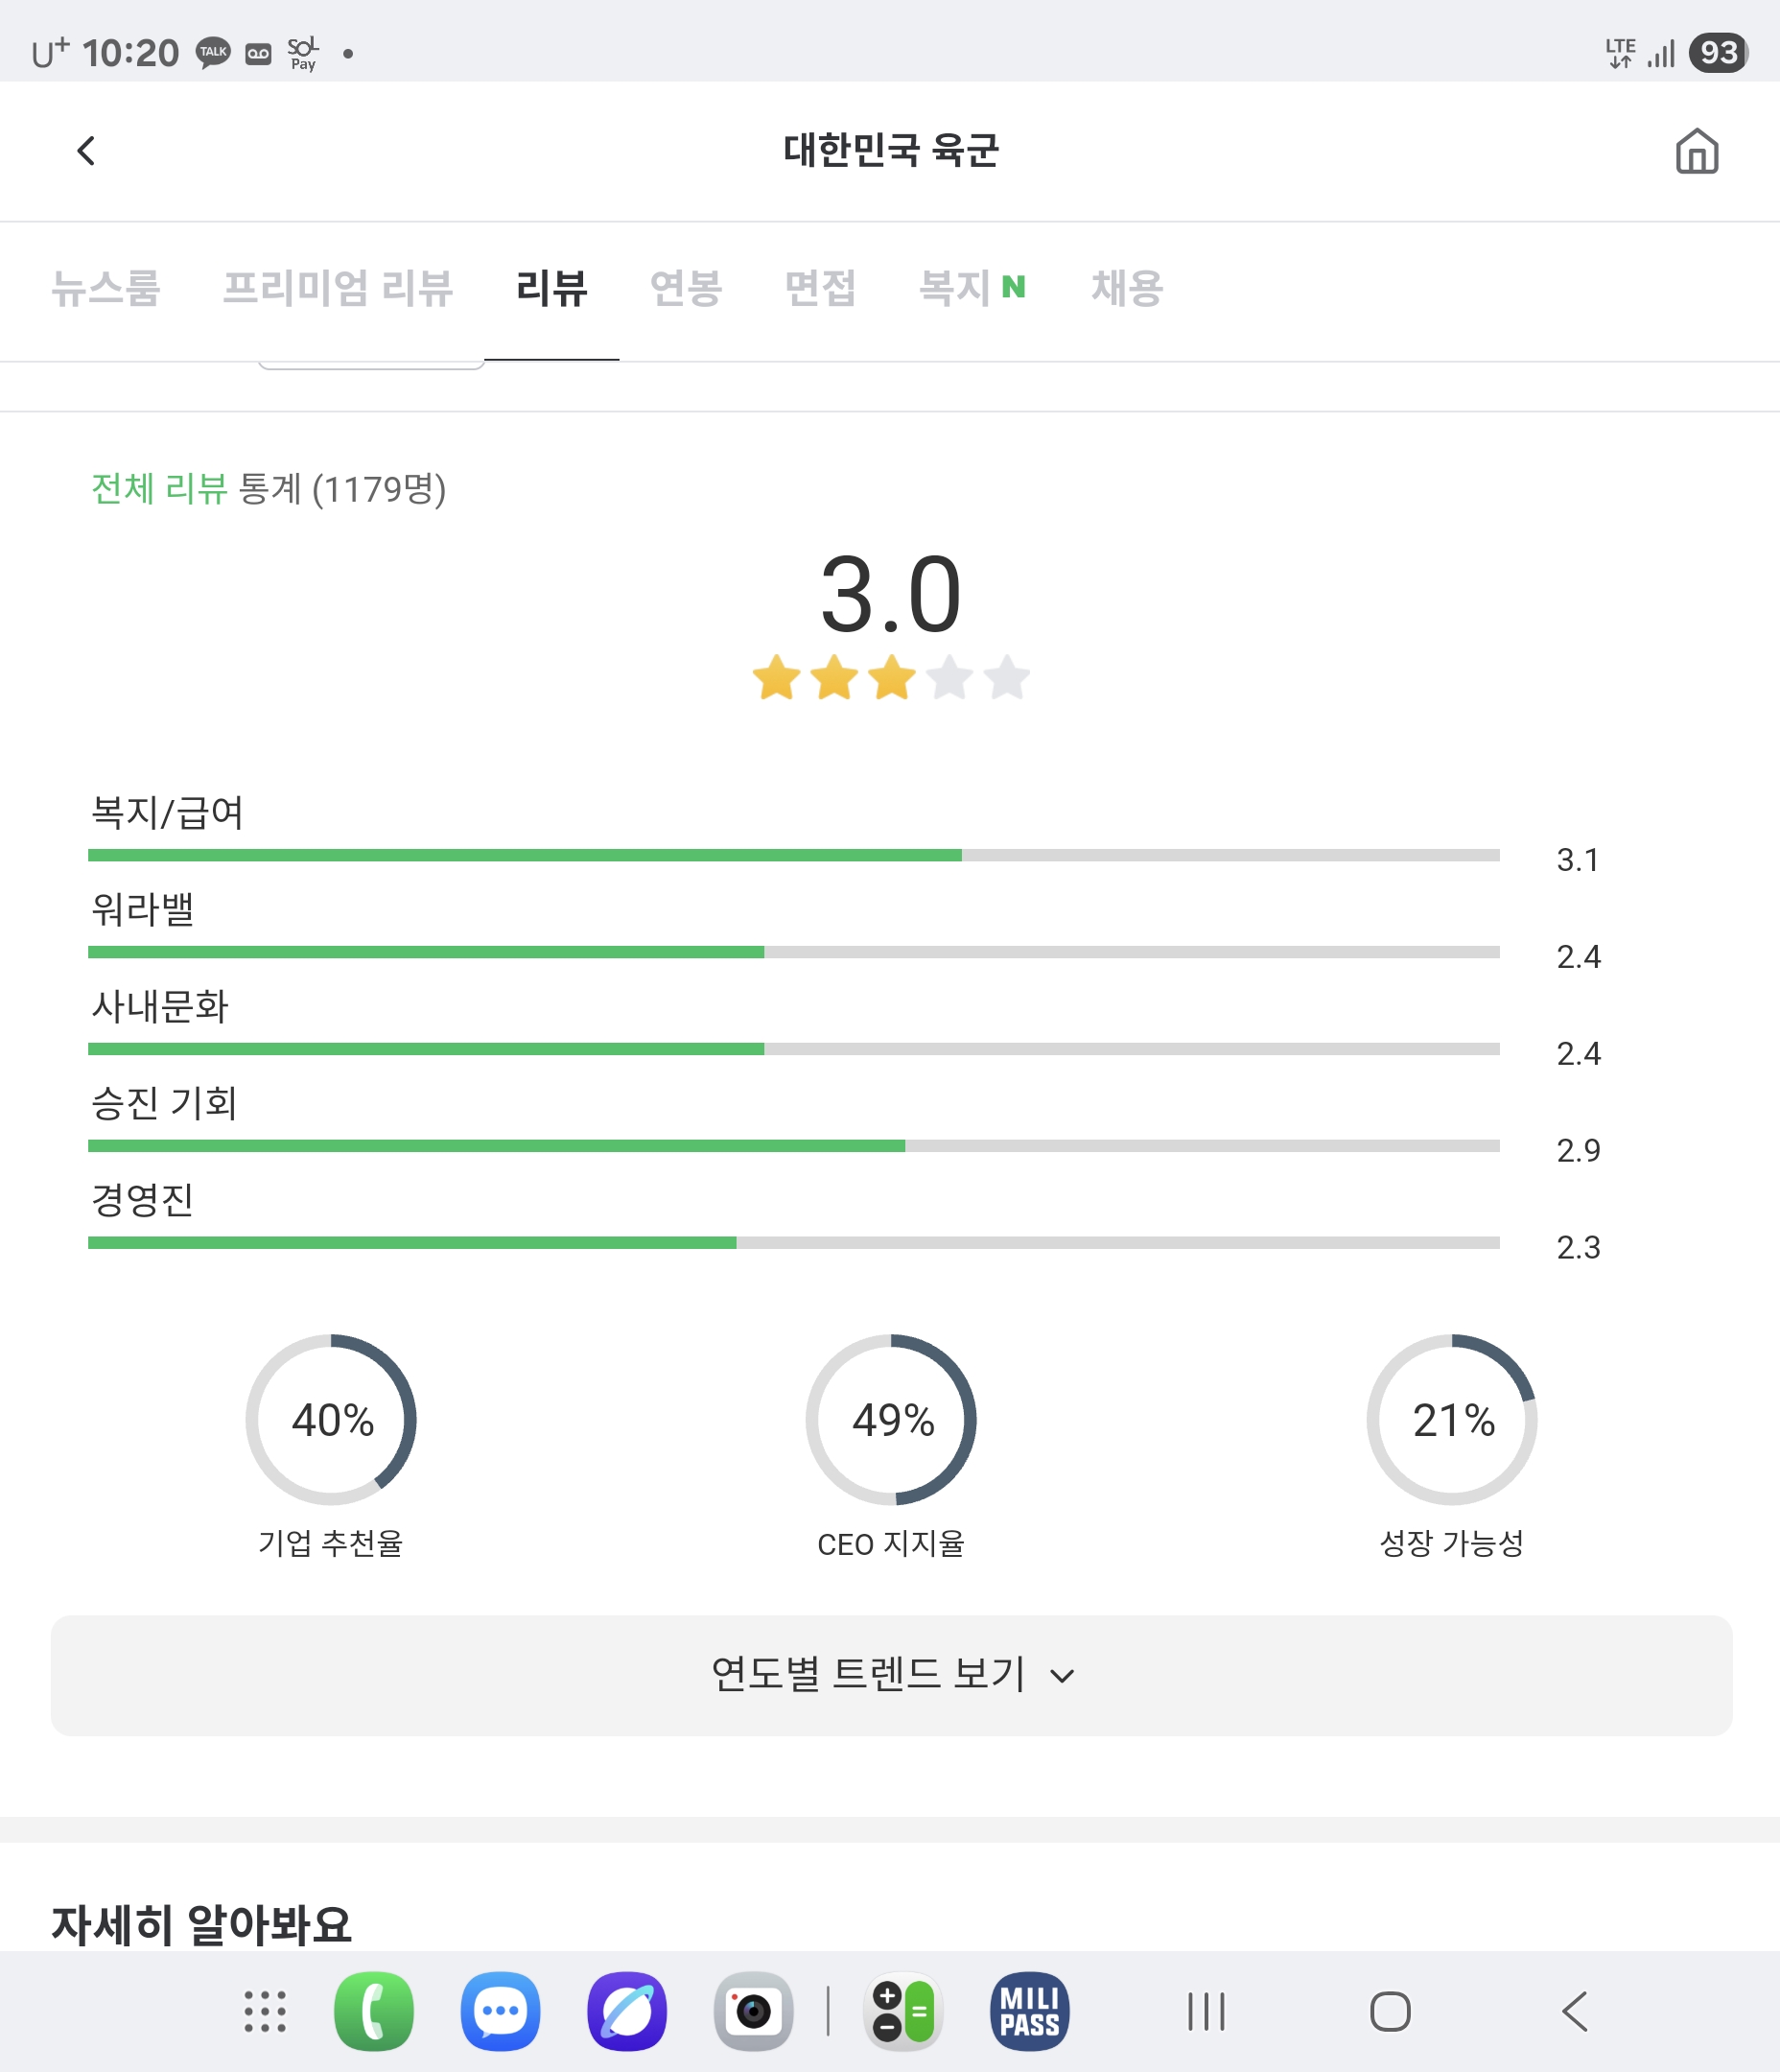
Task: Open the app drawer grid icon
Action: tap(265, 2011)
